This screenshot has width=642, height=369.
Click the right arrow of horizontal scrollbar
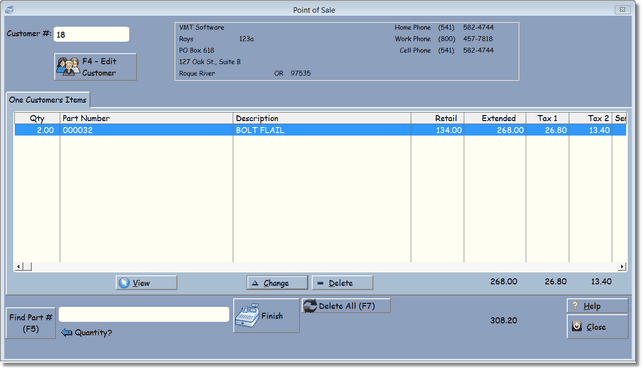pos(622,267)
